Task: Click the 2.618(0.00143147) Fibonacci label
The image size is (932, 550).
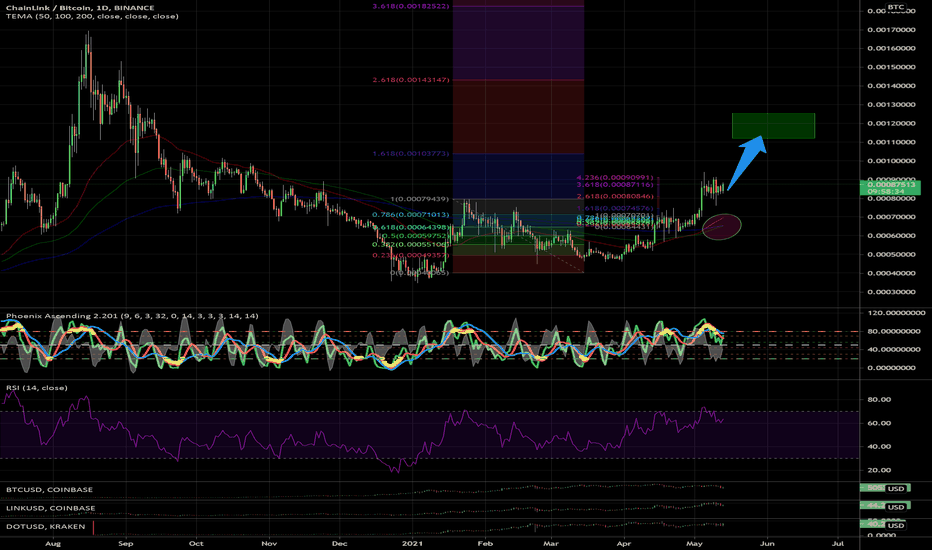Action: pyautogui.click(x=411, y=80)
